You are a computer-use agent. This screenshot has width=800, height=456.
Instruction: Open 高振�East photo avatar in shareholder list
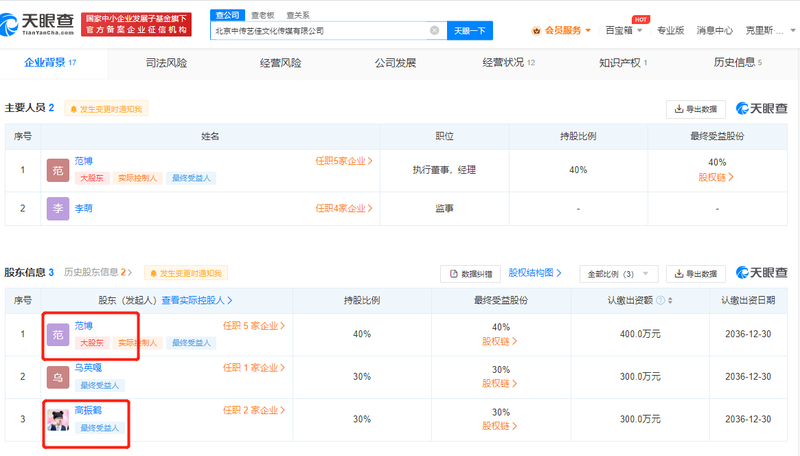coord(58,418)
